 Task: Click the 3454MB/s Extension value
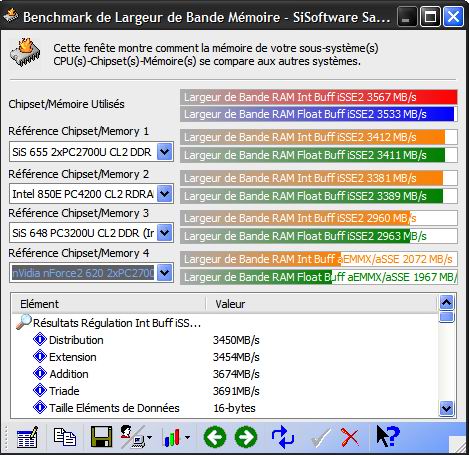[x=236, y=357]
